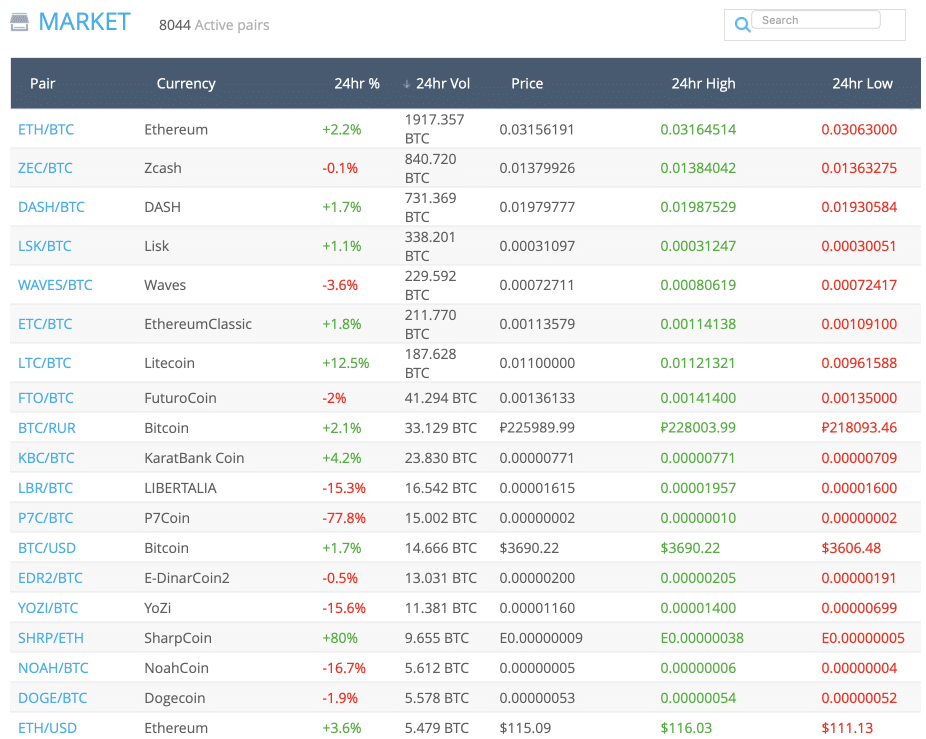Viewport: 926px width, 739px height.
Task: Click the 24hr high E0.00000038
Action: [x=702, y=638]
